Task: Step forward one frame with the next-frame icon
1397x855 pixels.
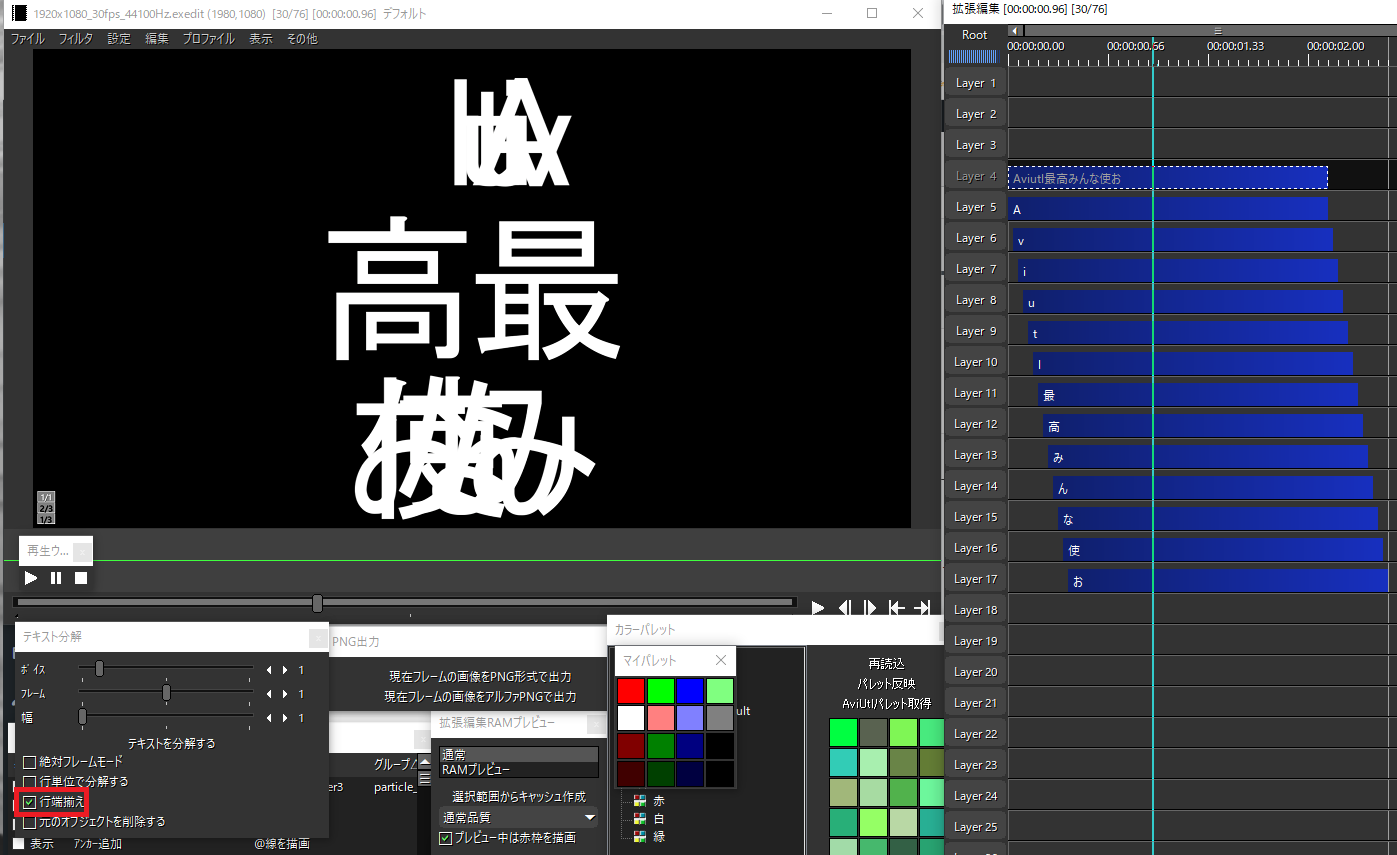Action: pyautogui.click(x=869, y=607)
